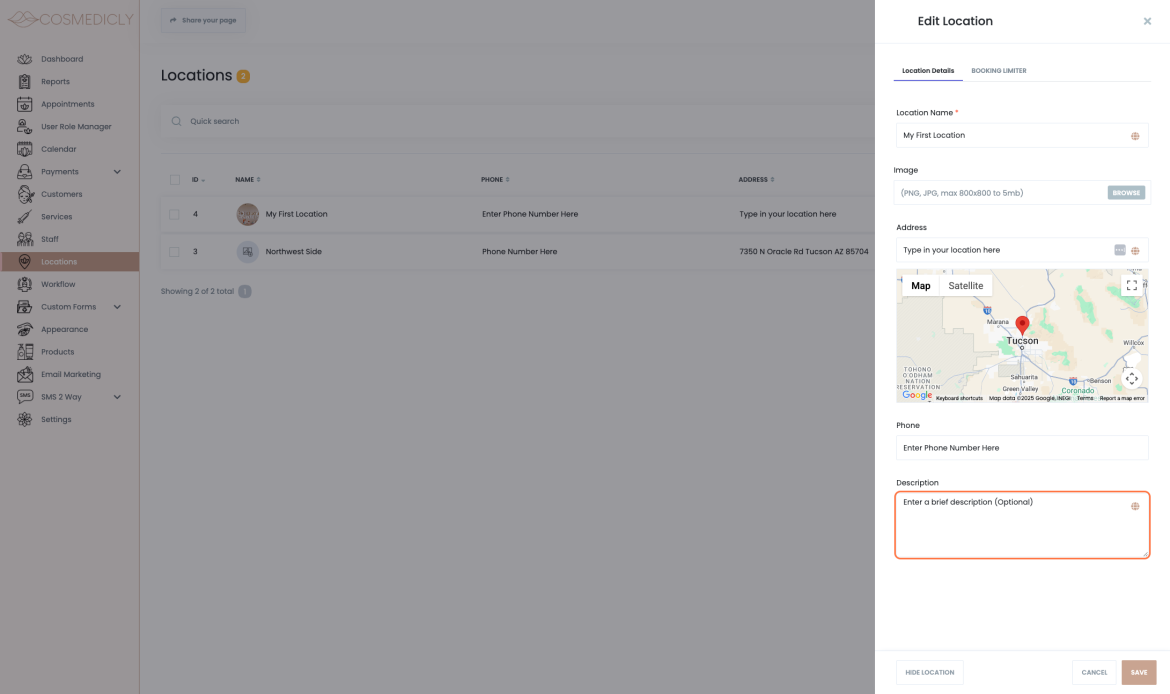
Task: Expand the Payments submenu chevron
Action: [x=117, y=172]
